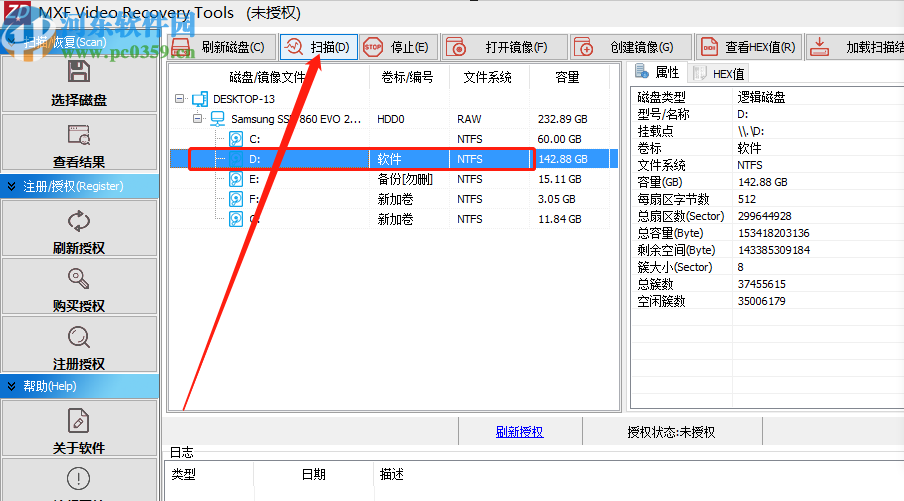The height and width of the screenshot is (501, 904).
Task: Select the C: partition row
Action: click(x=390, y=139)
